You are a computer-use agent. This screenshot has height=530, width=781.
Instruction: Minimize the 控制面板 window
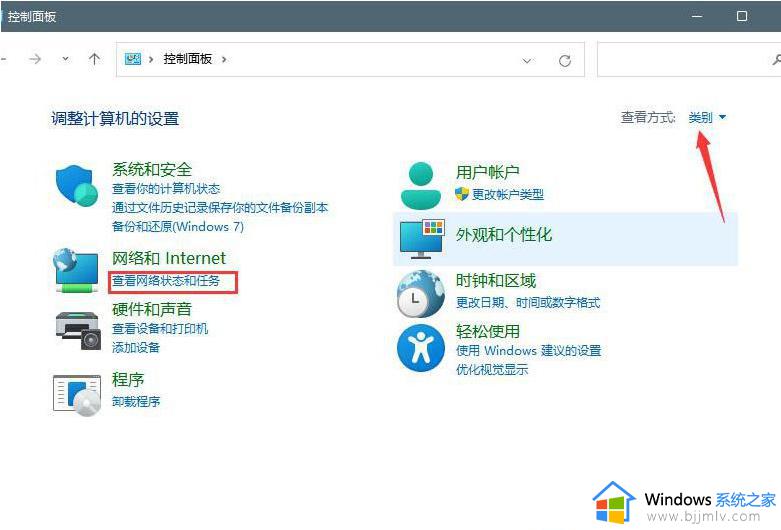[x=697, y=16]
